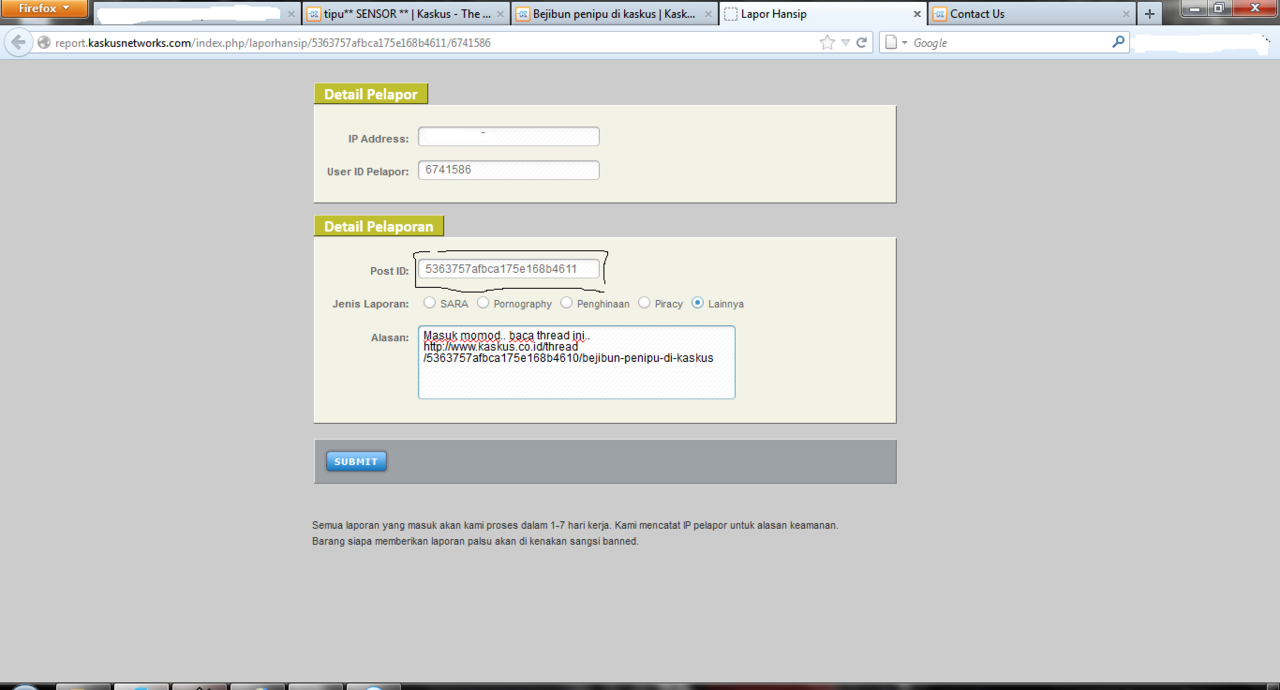This screenshot has height=690, width=1280.
Task: Click the address bar URL
Action: pyautogui.click(x=273, y=44)
